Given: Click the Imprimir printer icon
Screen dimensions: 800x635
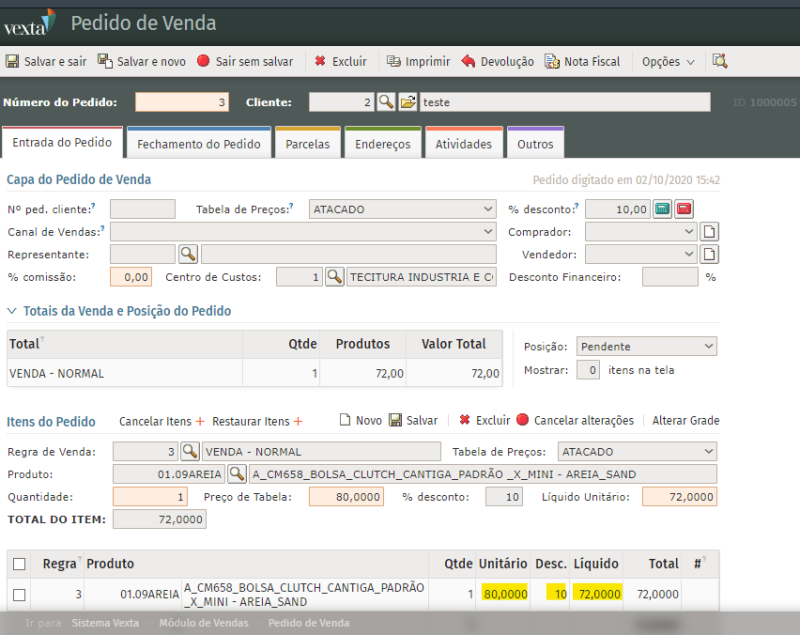Looking at the screenshot, I should pyautogui.click(x=394, y=61).
